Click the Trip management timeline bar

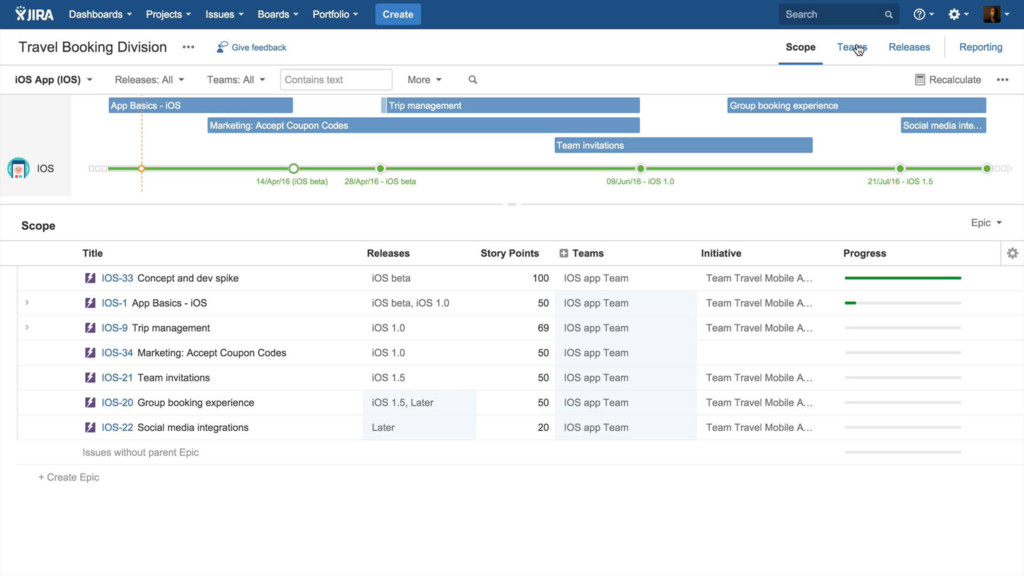(x=511, y=105)
